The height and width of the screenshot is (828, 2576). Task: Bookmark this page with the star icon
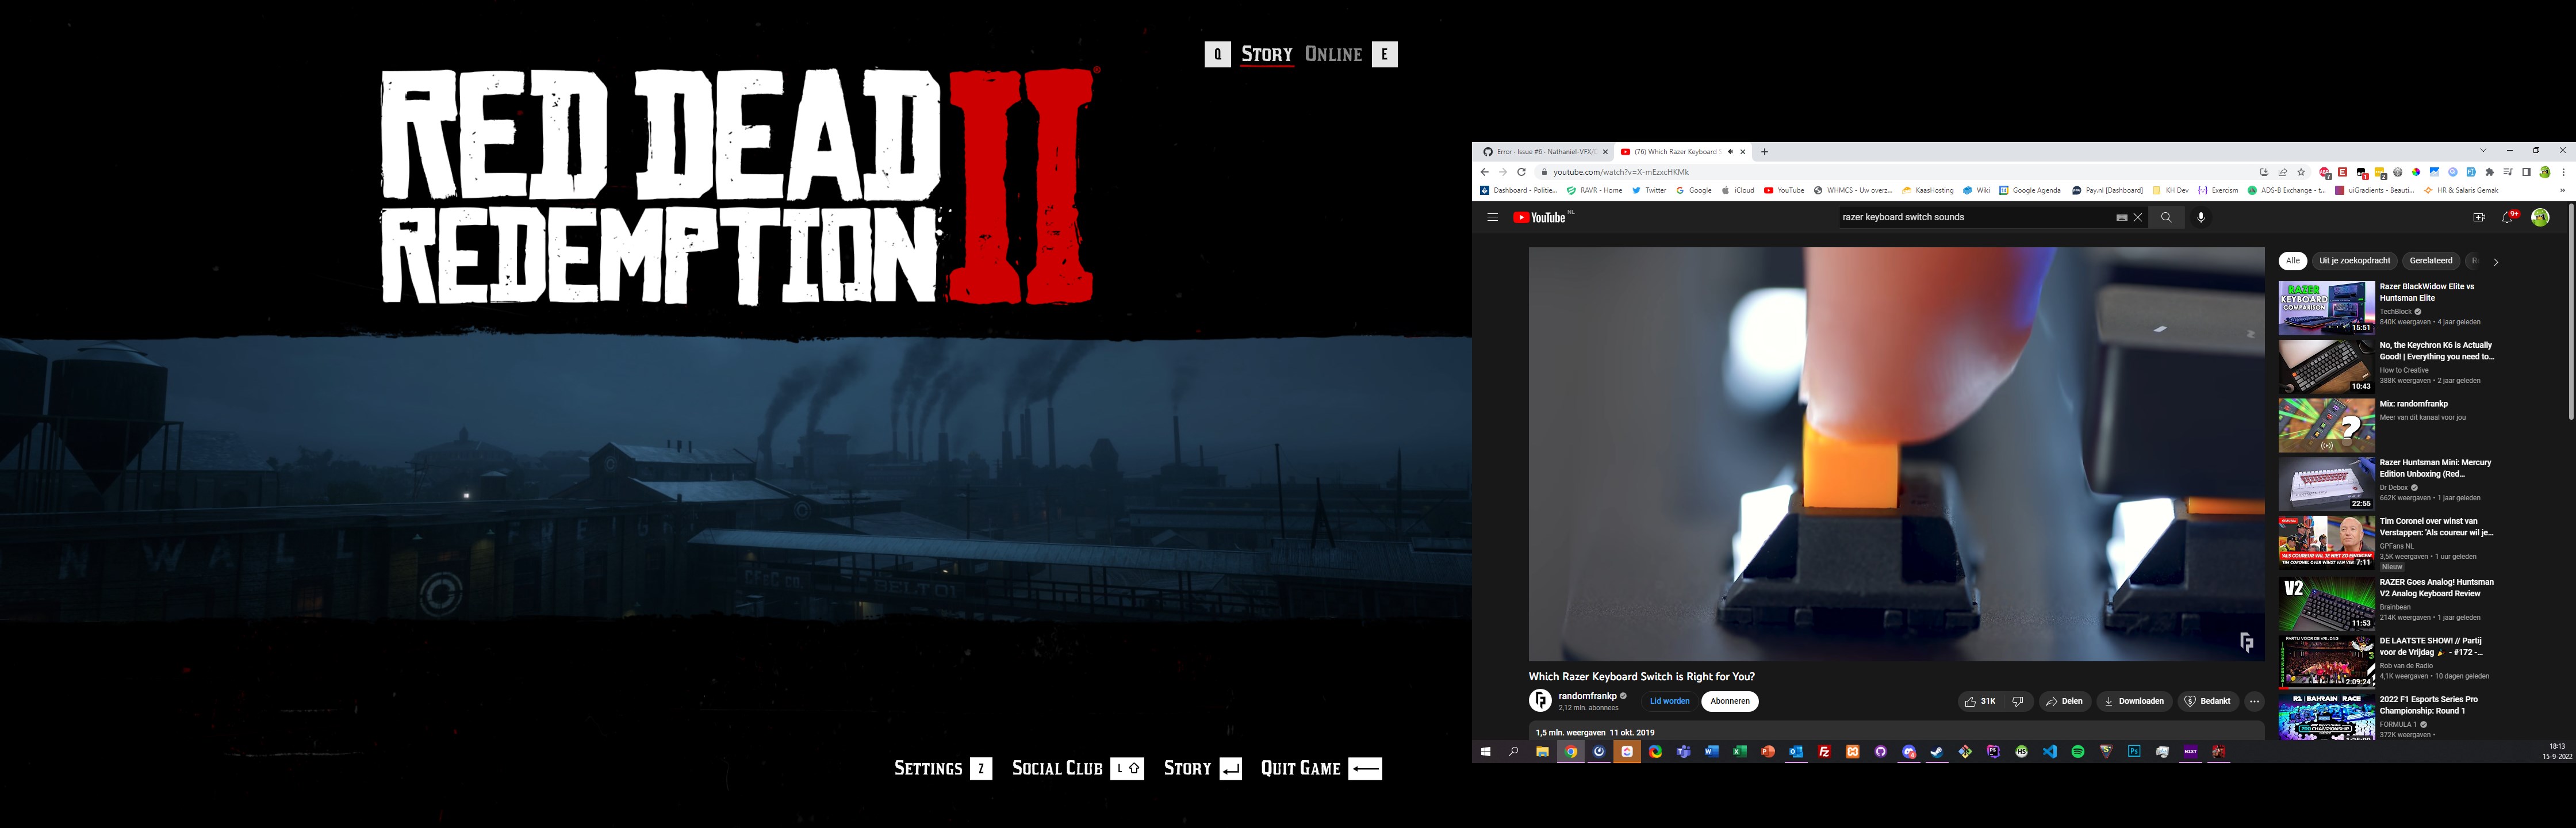coord(2301,172)
